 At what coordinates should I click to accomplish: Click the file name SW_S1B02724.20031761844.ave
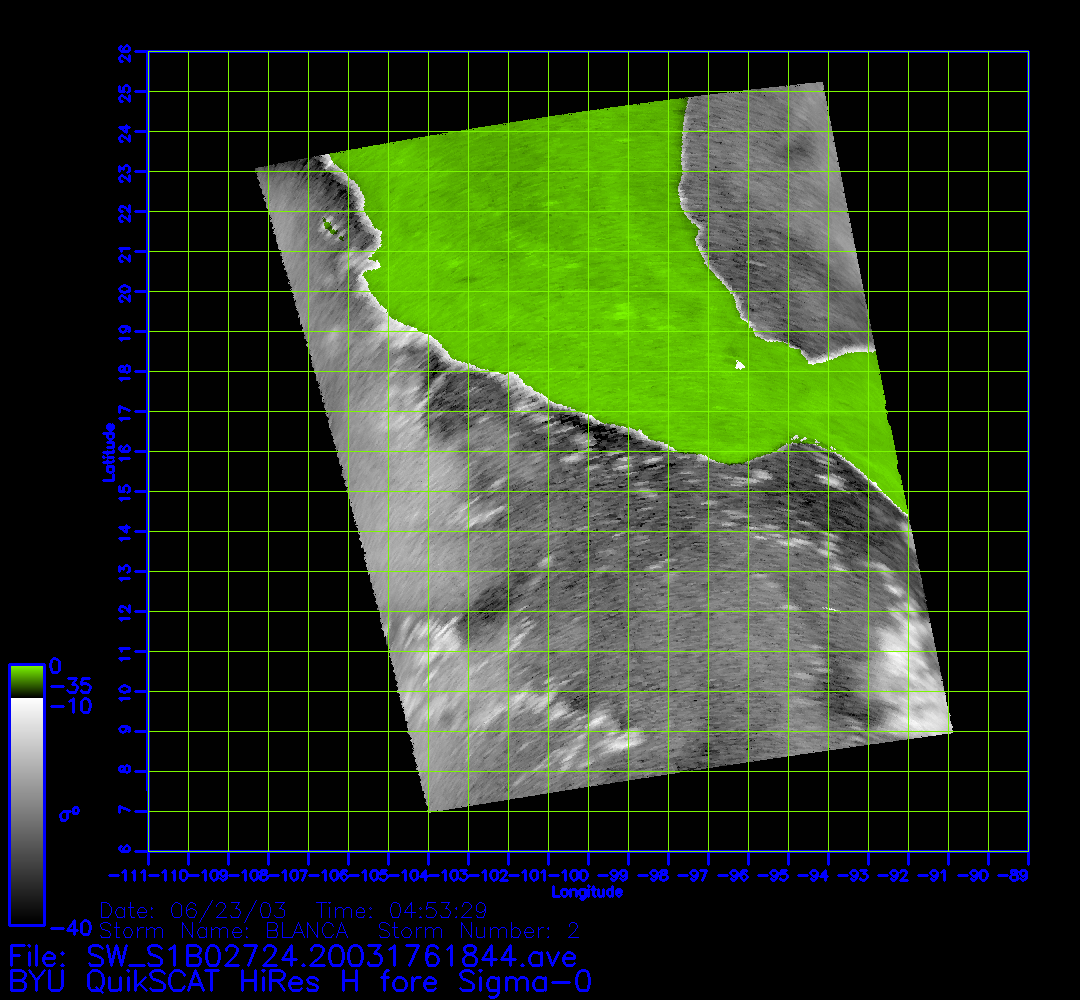point(331,957)
